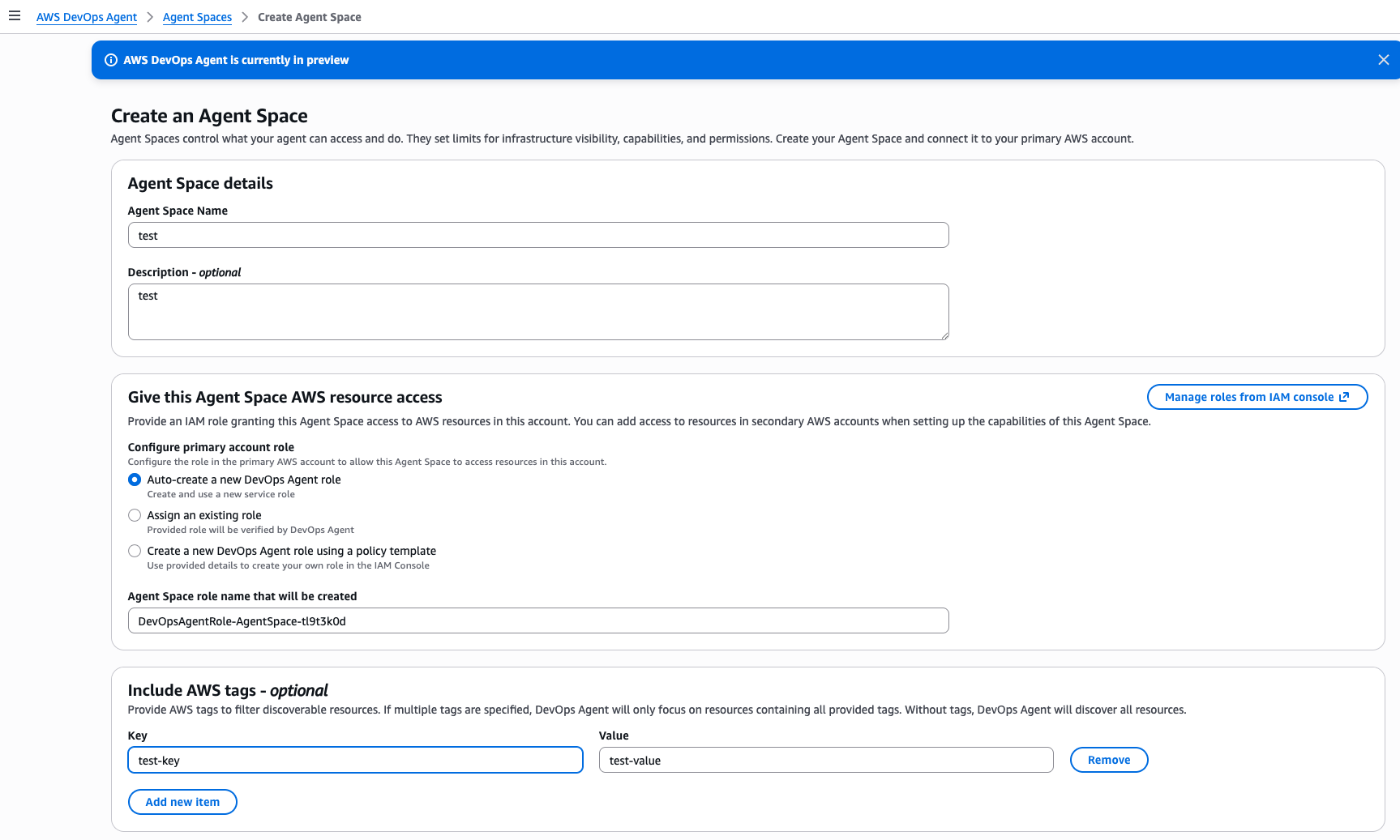
Task: Click the Give this Agent Space AWS resource access heading
Action: [285, 397]
